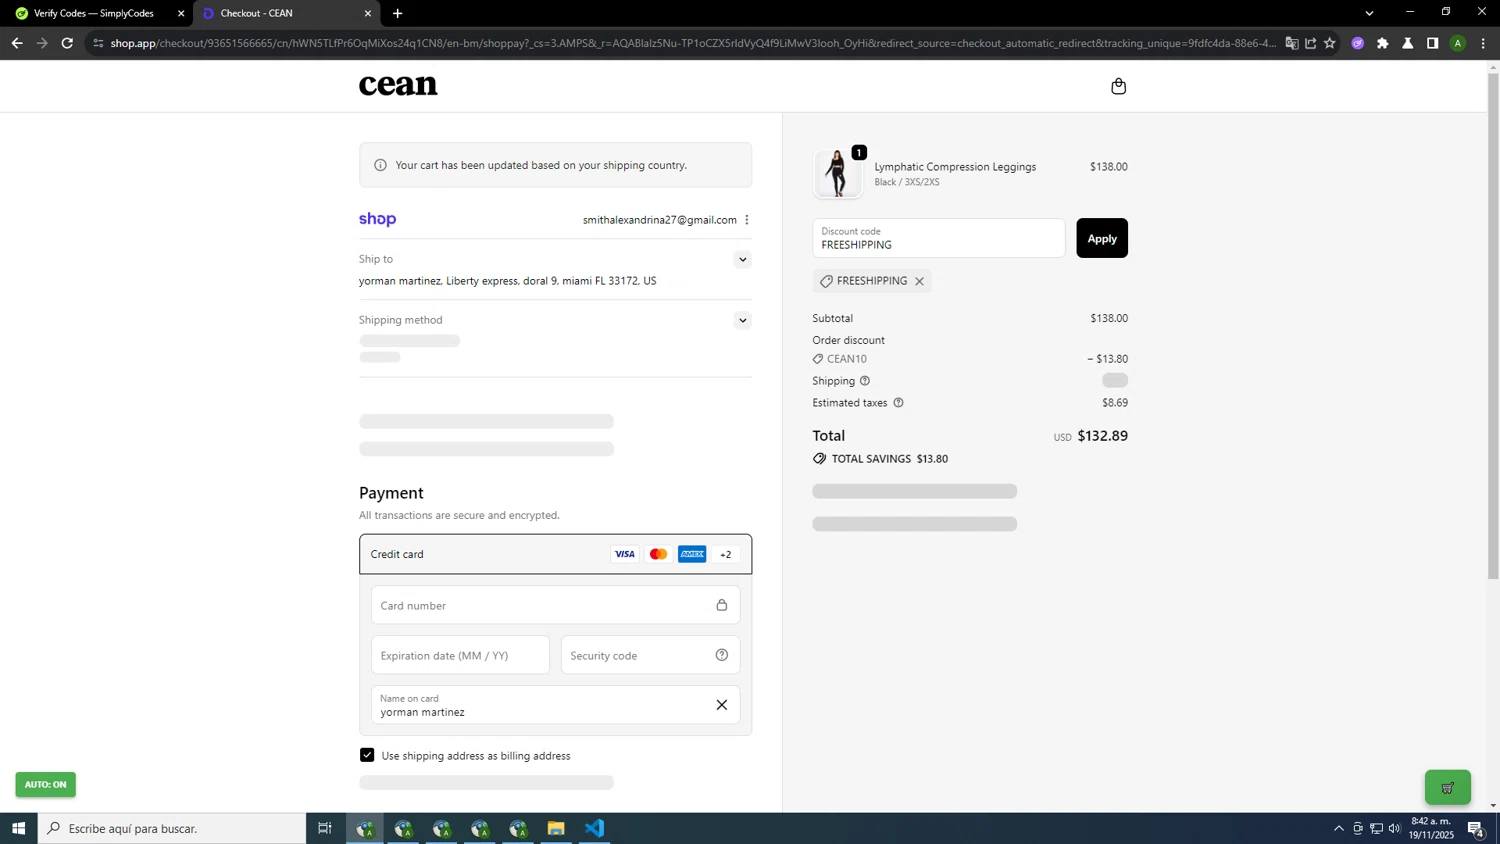
Task: Click the Mastercard icon
Action: click(658, 554)
